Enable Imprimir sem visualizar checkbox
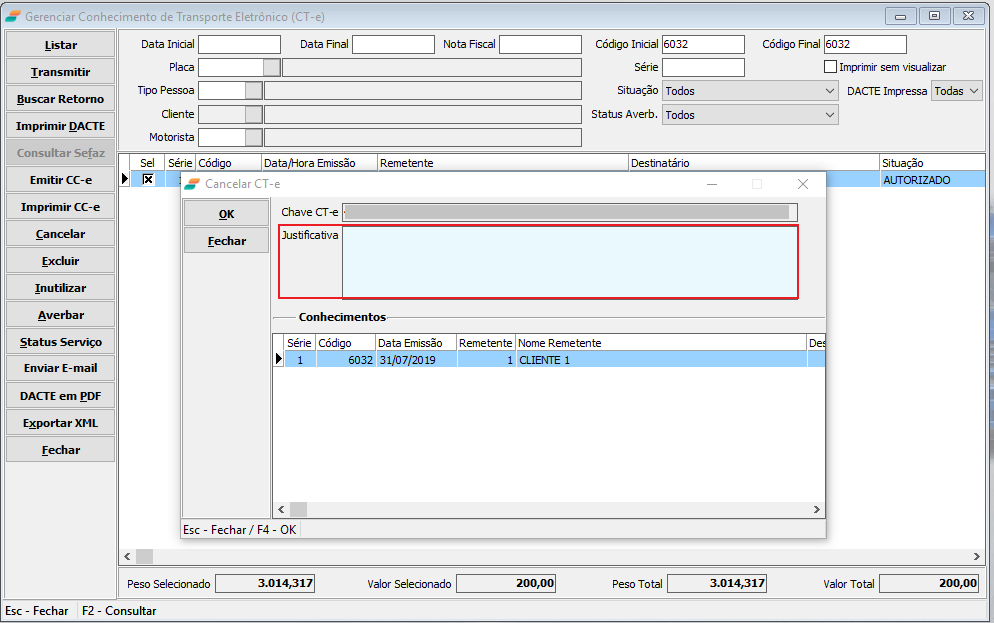Viewport: 994px width, 623px height. click(830, 67)
